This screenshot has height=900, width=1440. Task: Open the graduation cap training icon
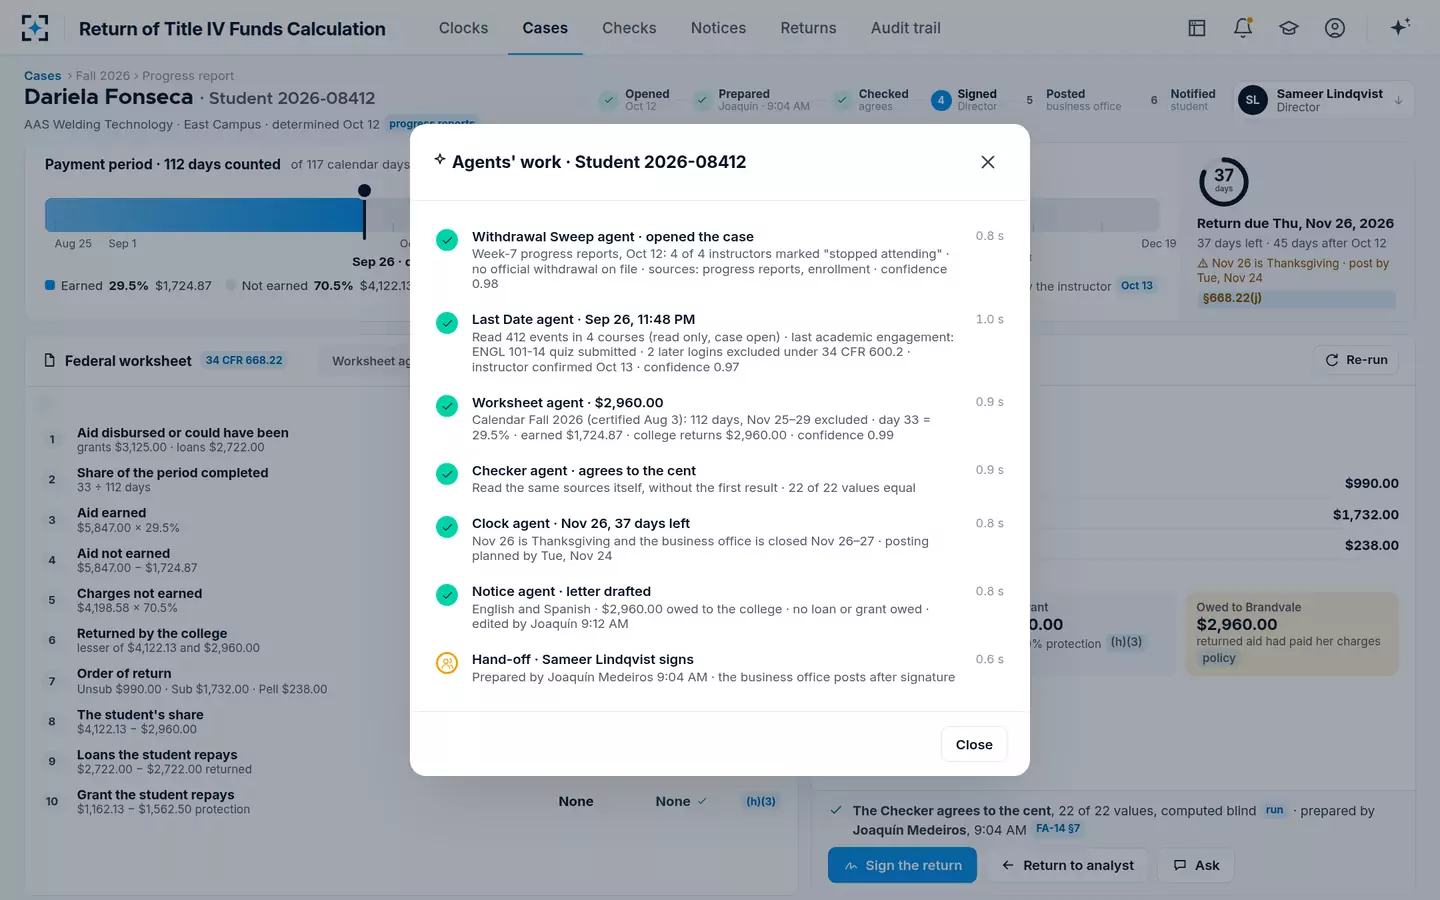[1289, 28]
